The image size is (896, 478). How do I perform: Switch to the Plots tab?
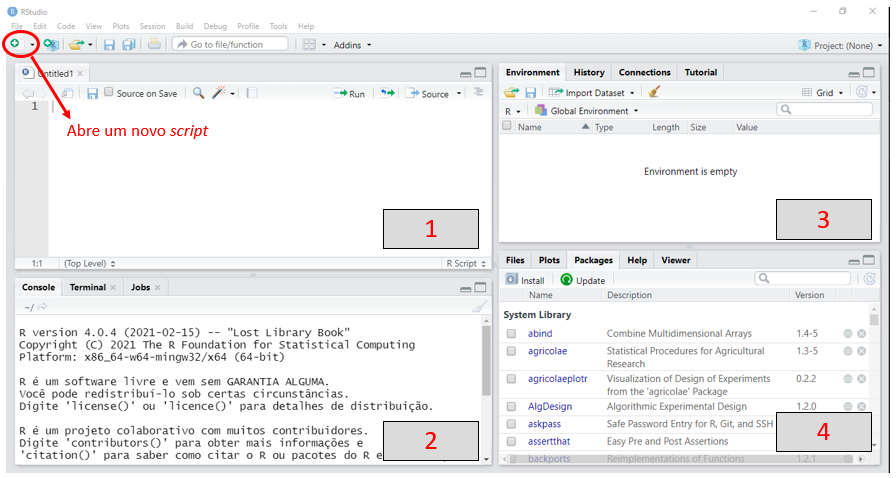(549, 260)
